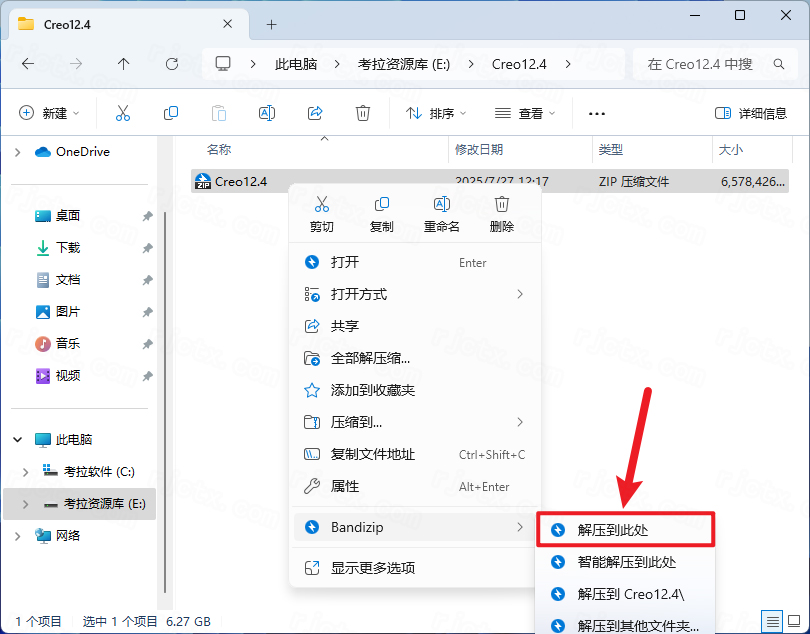Click the Share icon in toolbar
810x634 pixels.
[315, 113]
